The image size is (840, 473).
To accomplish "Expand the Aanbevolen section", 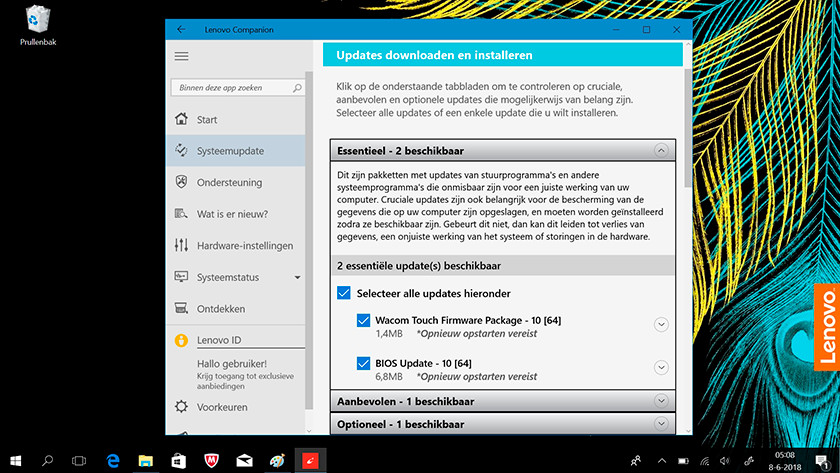I will (660, 401).
